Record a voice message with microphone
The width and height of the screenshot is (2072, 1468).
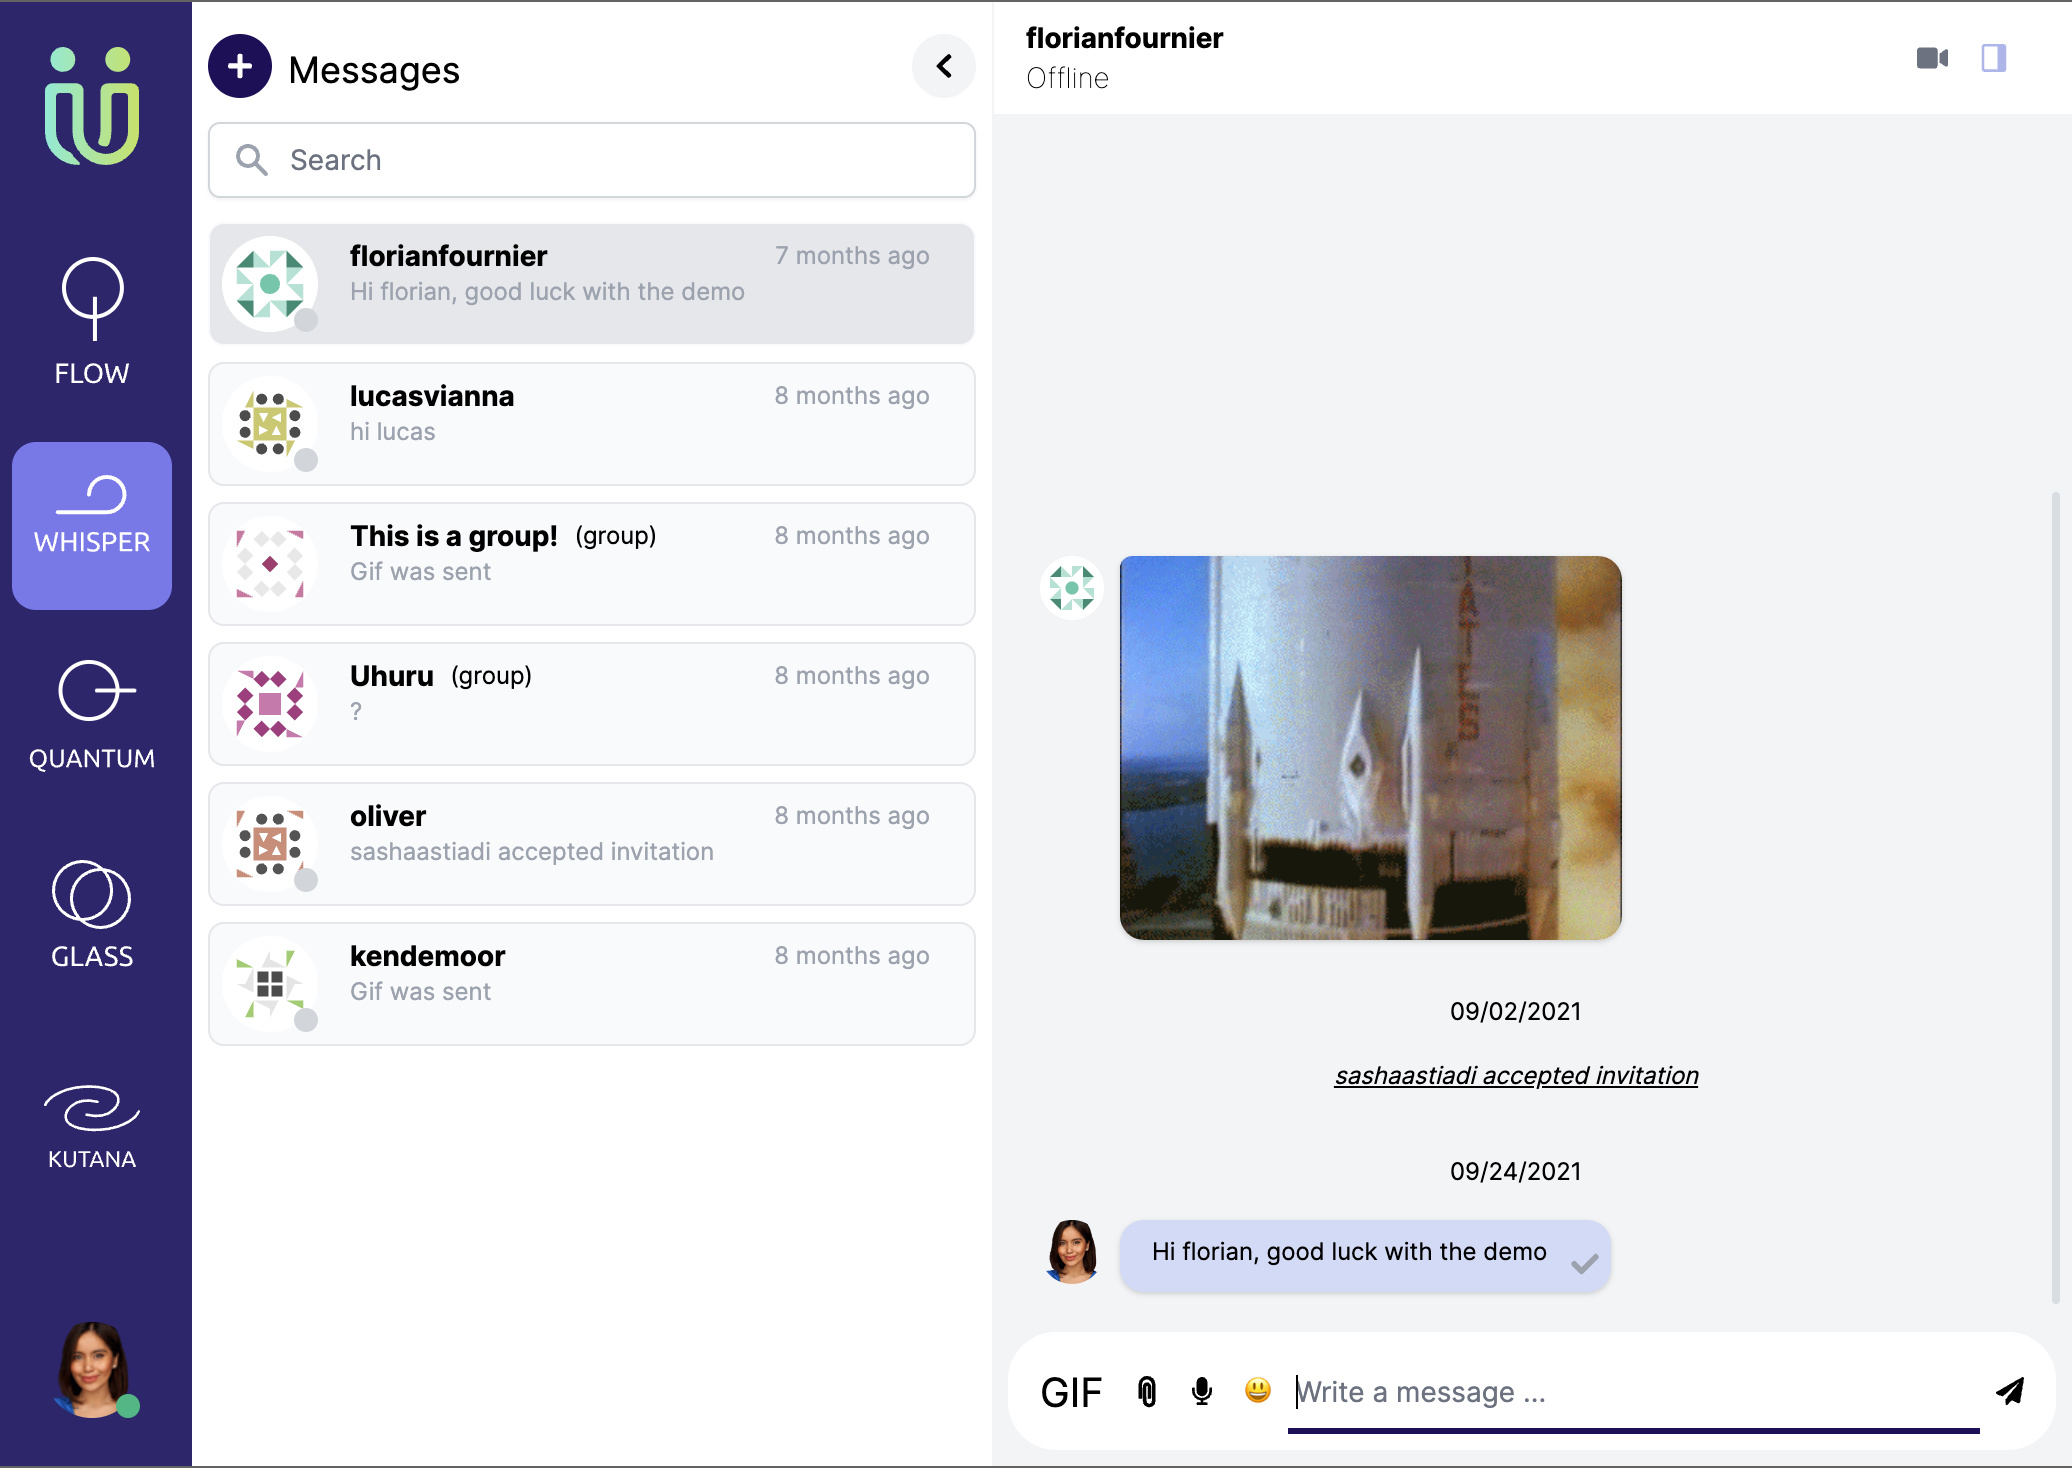(x=1202, y=1392)
